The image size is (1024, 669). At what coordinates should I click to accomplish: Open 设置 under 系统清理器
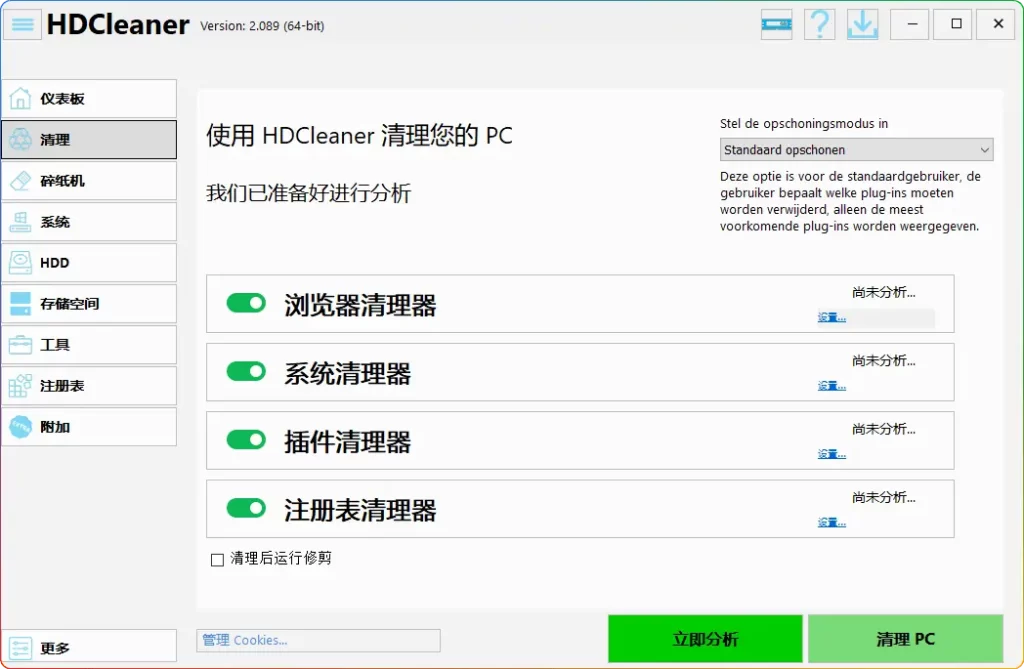pyautogui.click(x=830, y=384)
